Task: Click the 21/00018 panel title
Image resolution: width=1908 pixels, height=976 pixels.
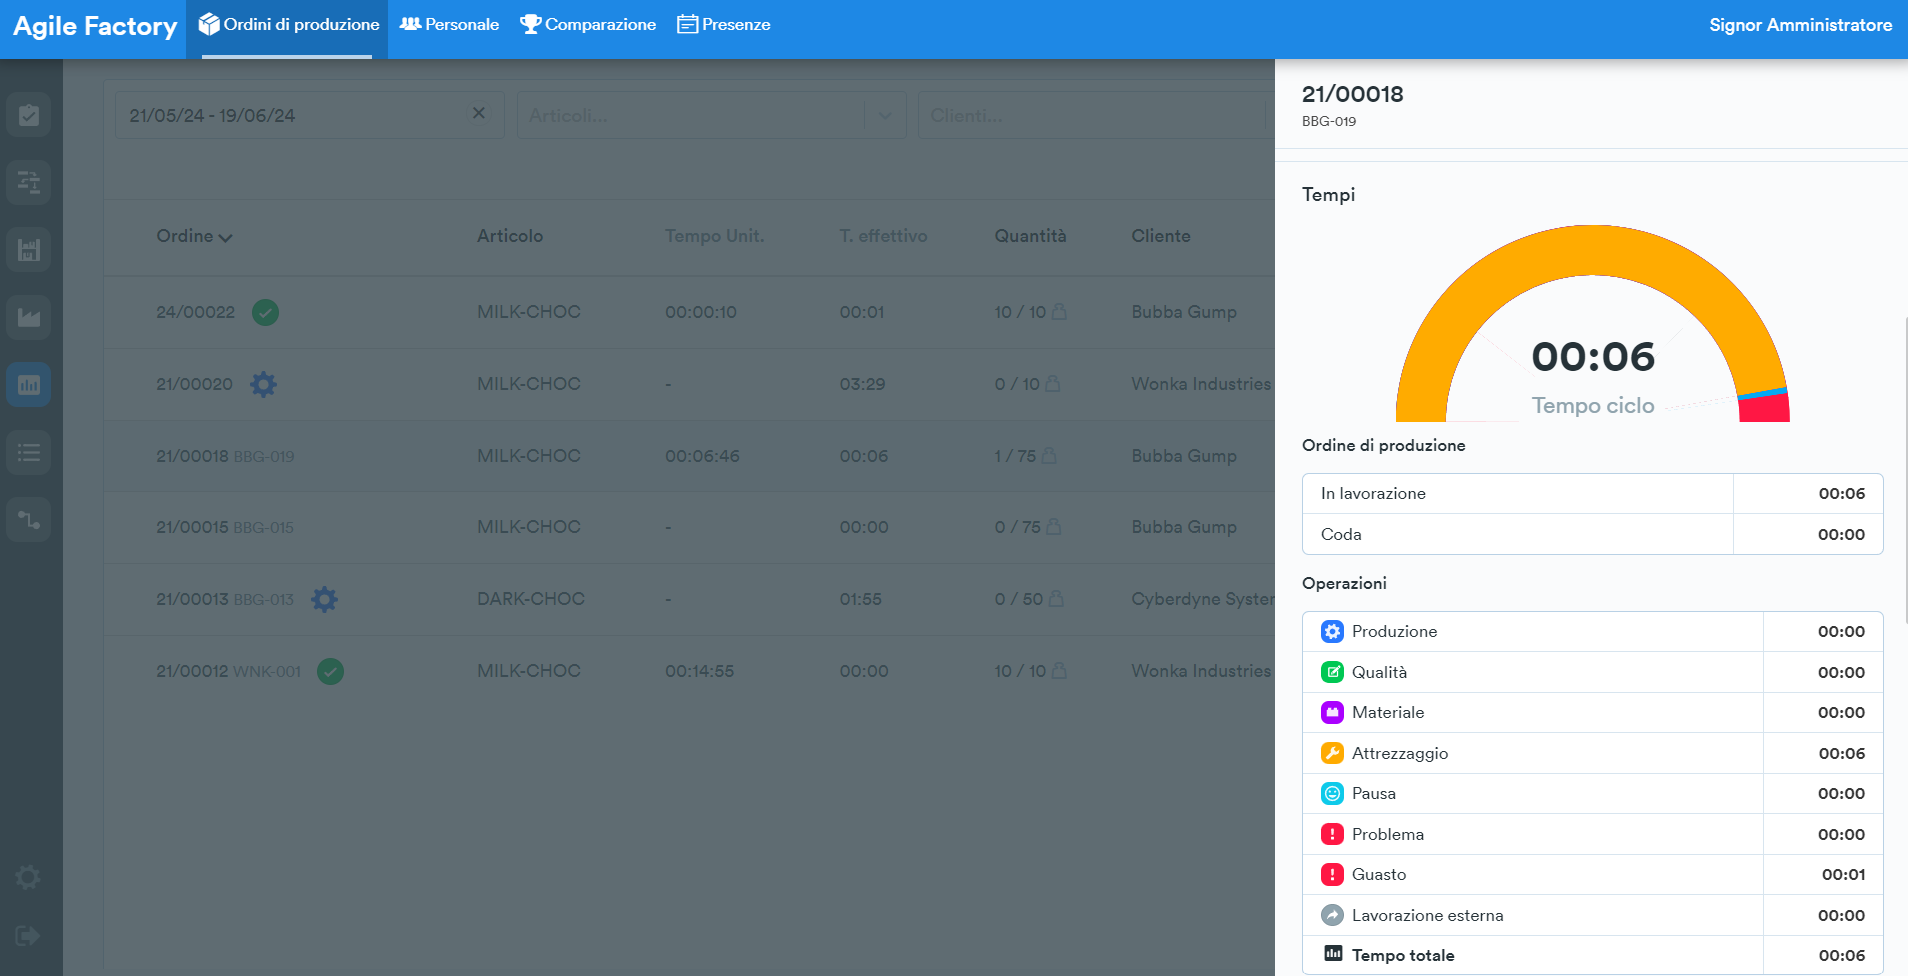Action: (x=1352, y=94)
